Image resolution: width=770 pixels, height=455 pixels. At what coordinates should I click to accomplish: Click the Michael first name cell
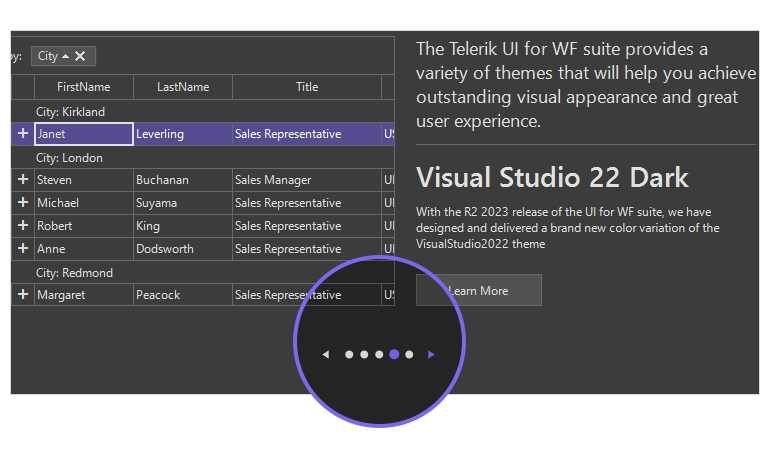84,203
